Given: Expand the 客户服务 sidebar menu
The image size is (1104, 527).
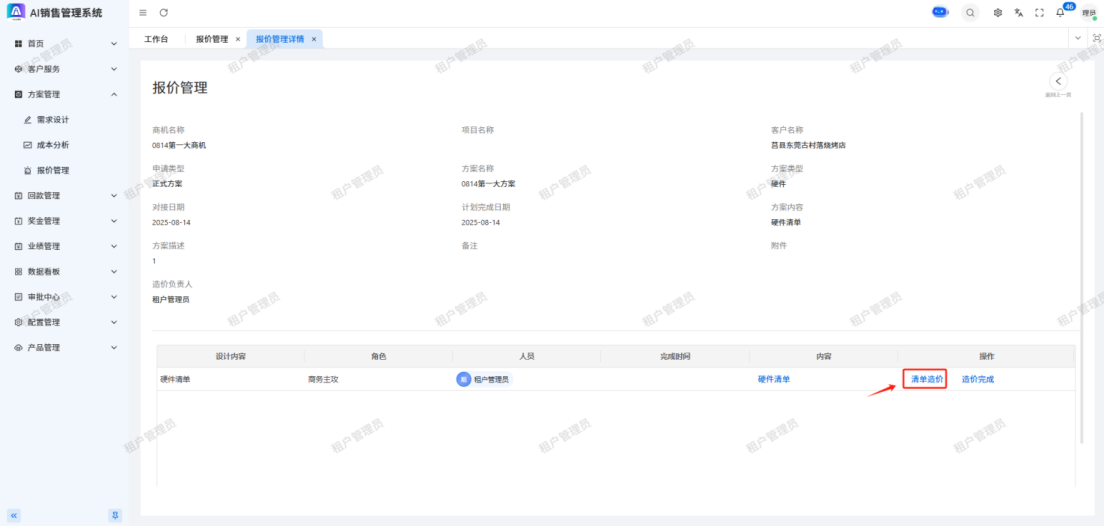Looking at the screenshot, I should [x=65, y=69].
